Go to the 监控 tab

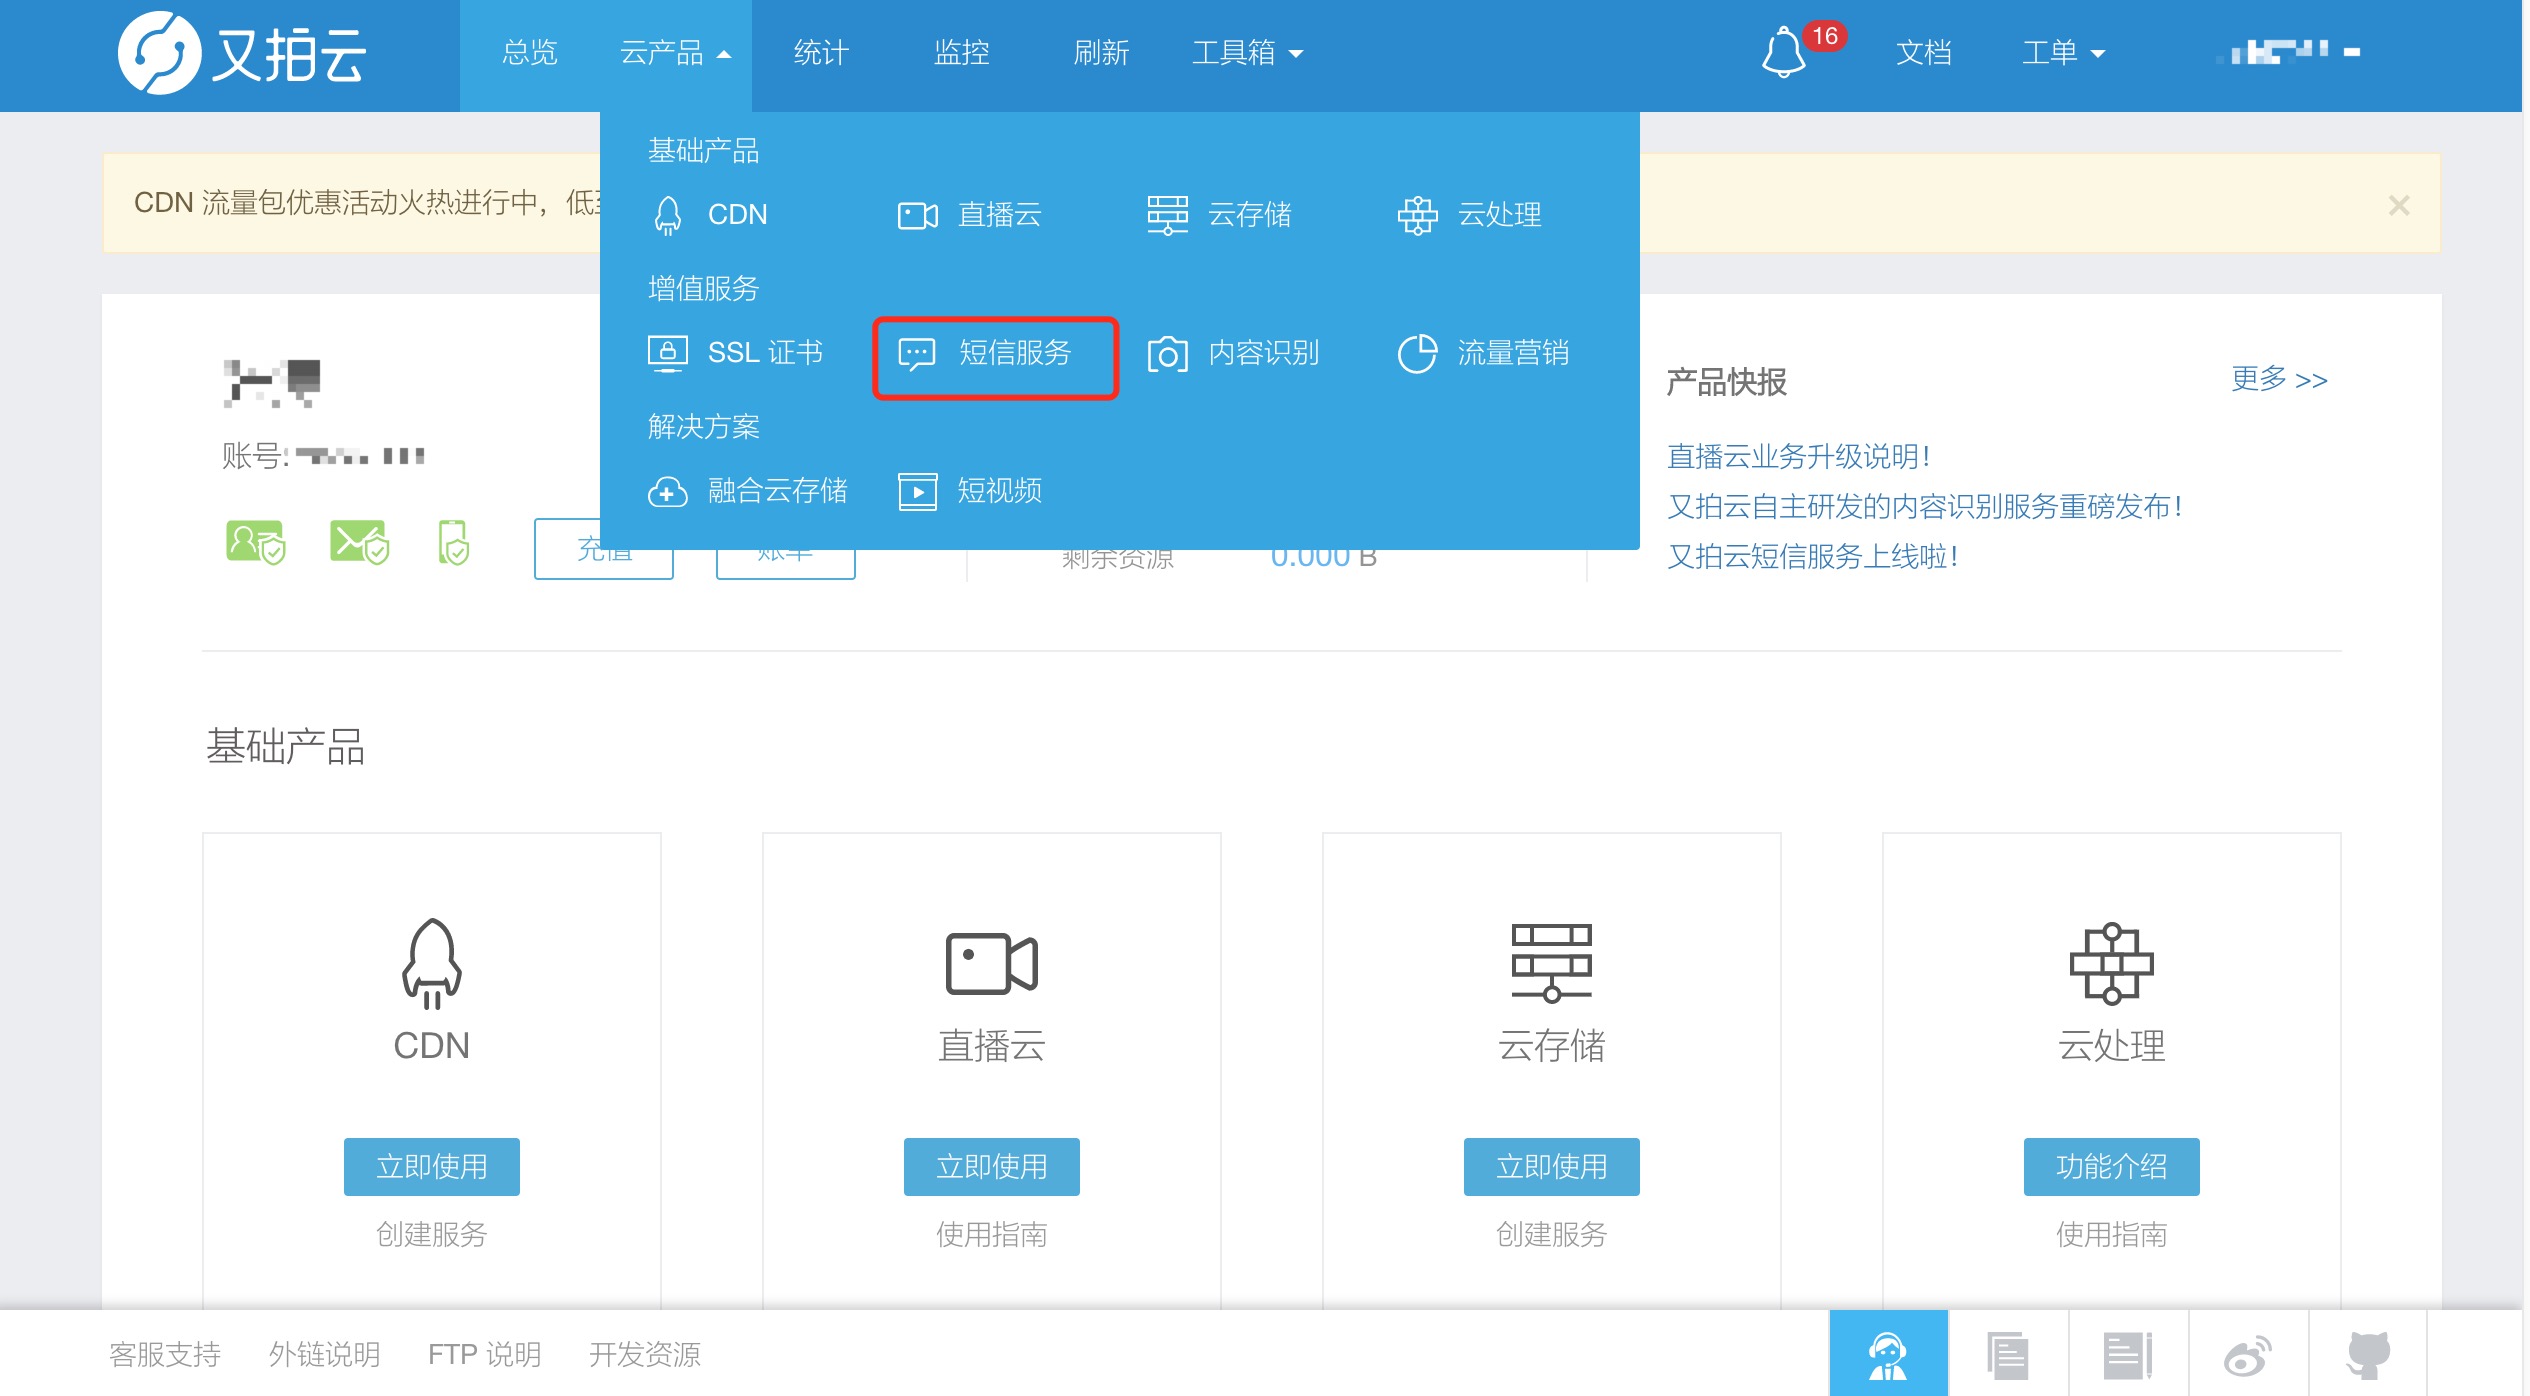coord(961,53)
